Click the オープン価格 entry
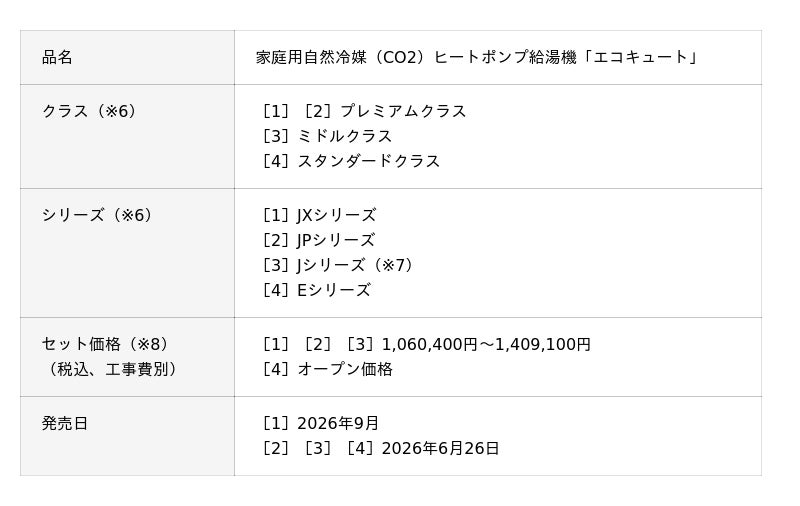This screenshot has width=800, height=506. tap(344, 369)
